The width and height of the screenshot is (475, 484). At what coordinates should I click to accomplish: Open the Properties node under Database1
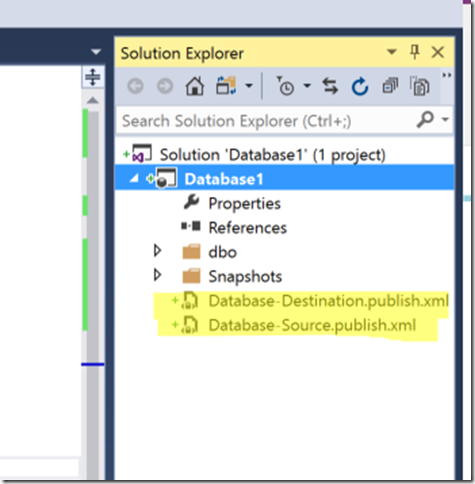[x=244, y=203]
